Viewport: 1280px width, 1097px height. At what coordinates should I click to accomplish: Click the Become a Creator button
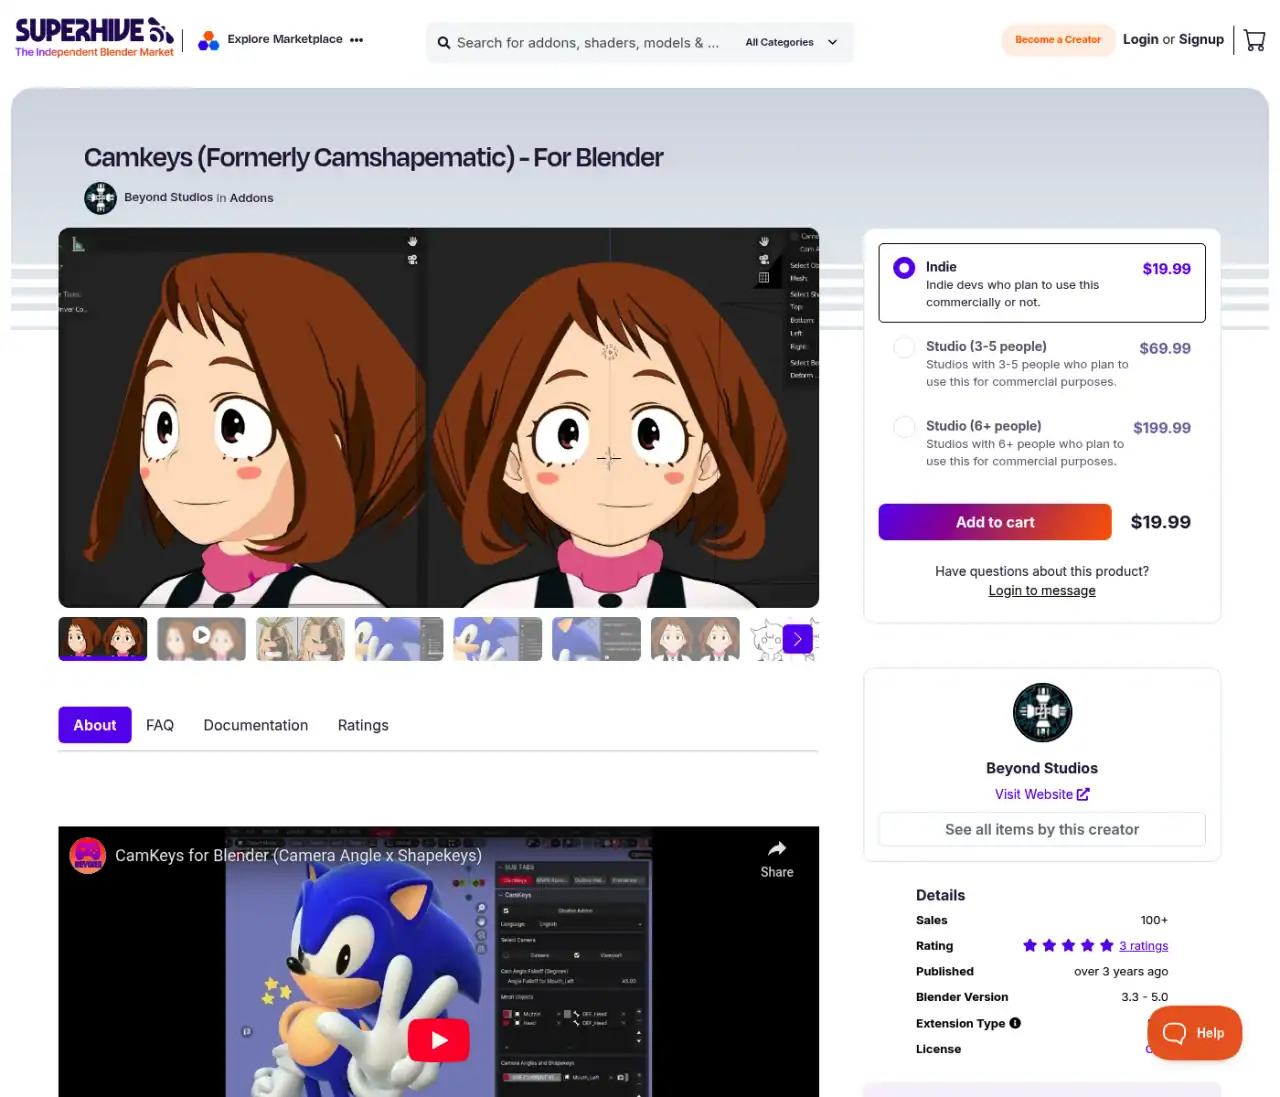click(x=1057, y=40)
